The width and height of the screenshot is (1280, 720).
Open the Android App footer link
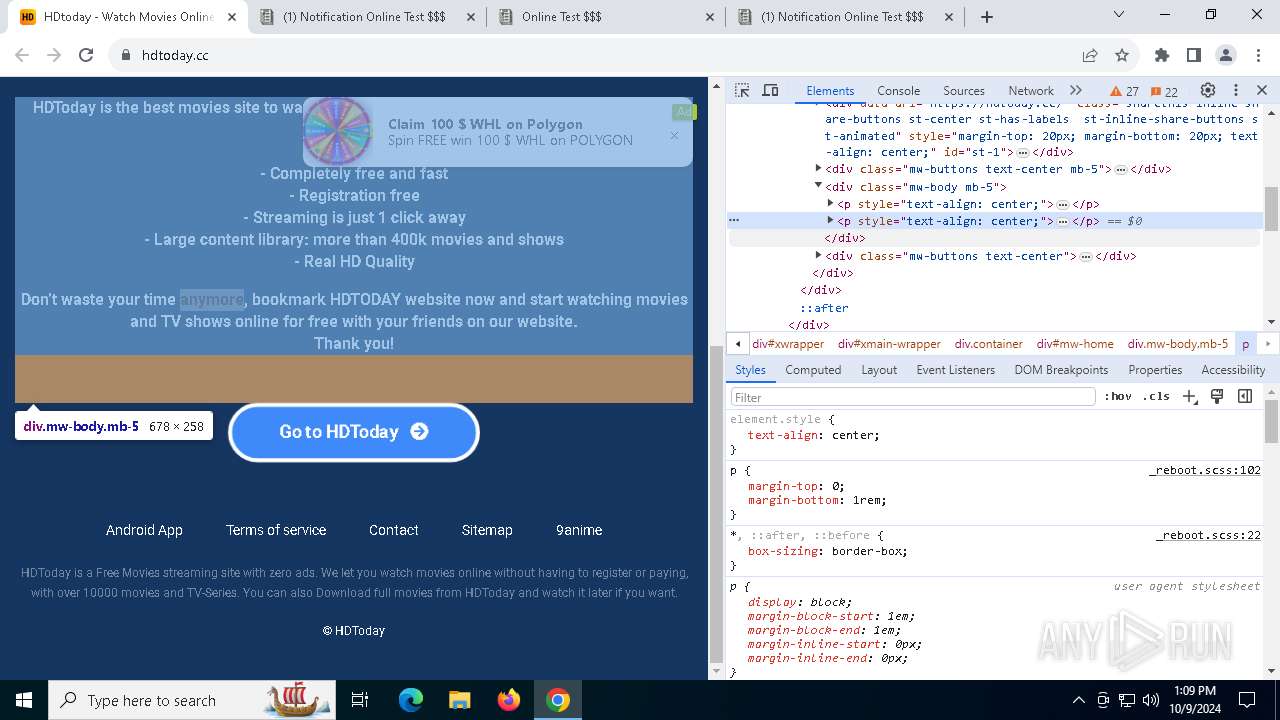pos(144,530)
